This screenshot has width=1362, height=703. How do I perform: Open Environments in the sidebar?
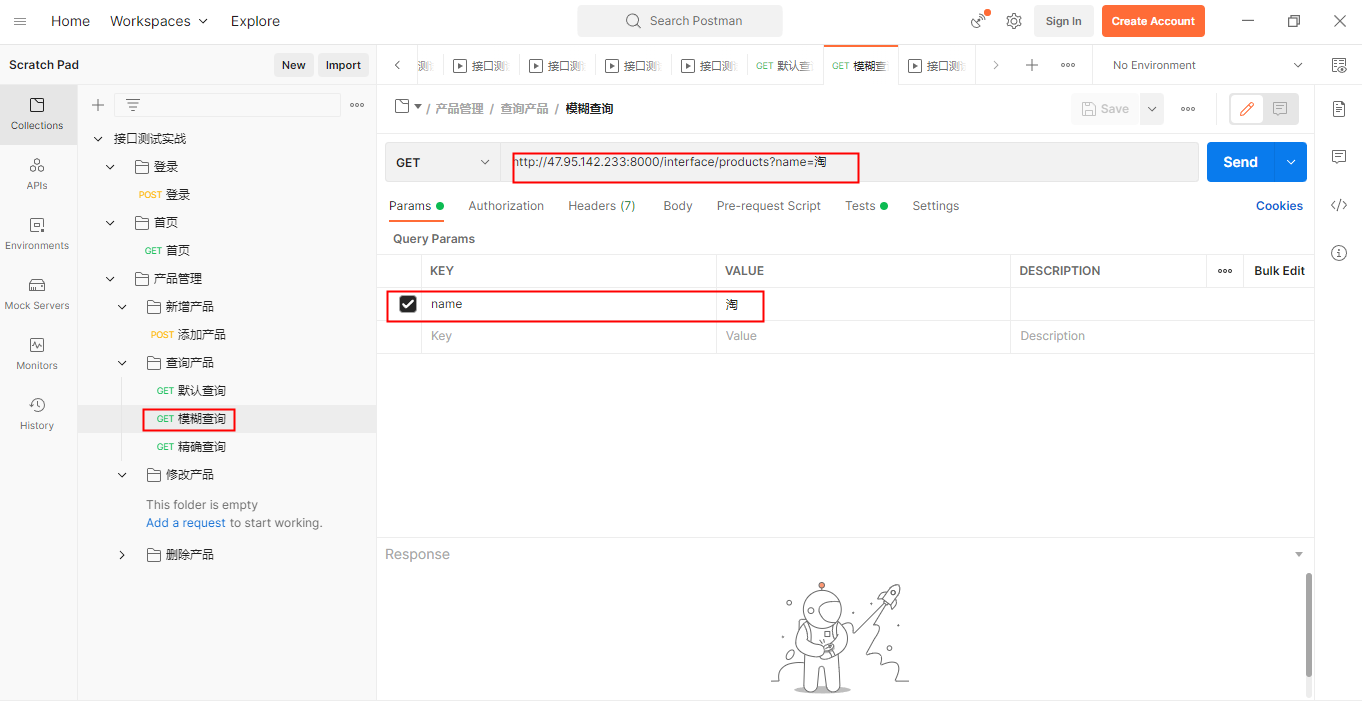pos(37,234)
